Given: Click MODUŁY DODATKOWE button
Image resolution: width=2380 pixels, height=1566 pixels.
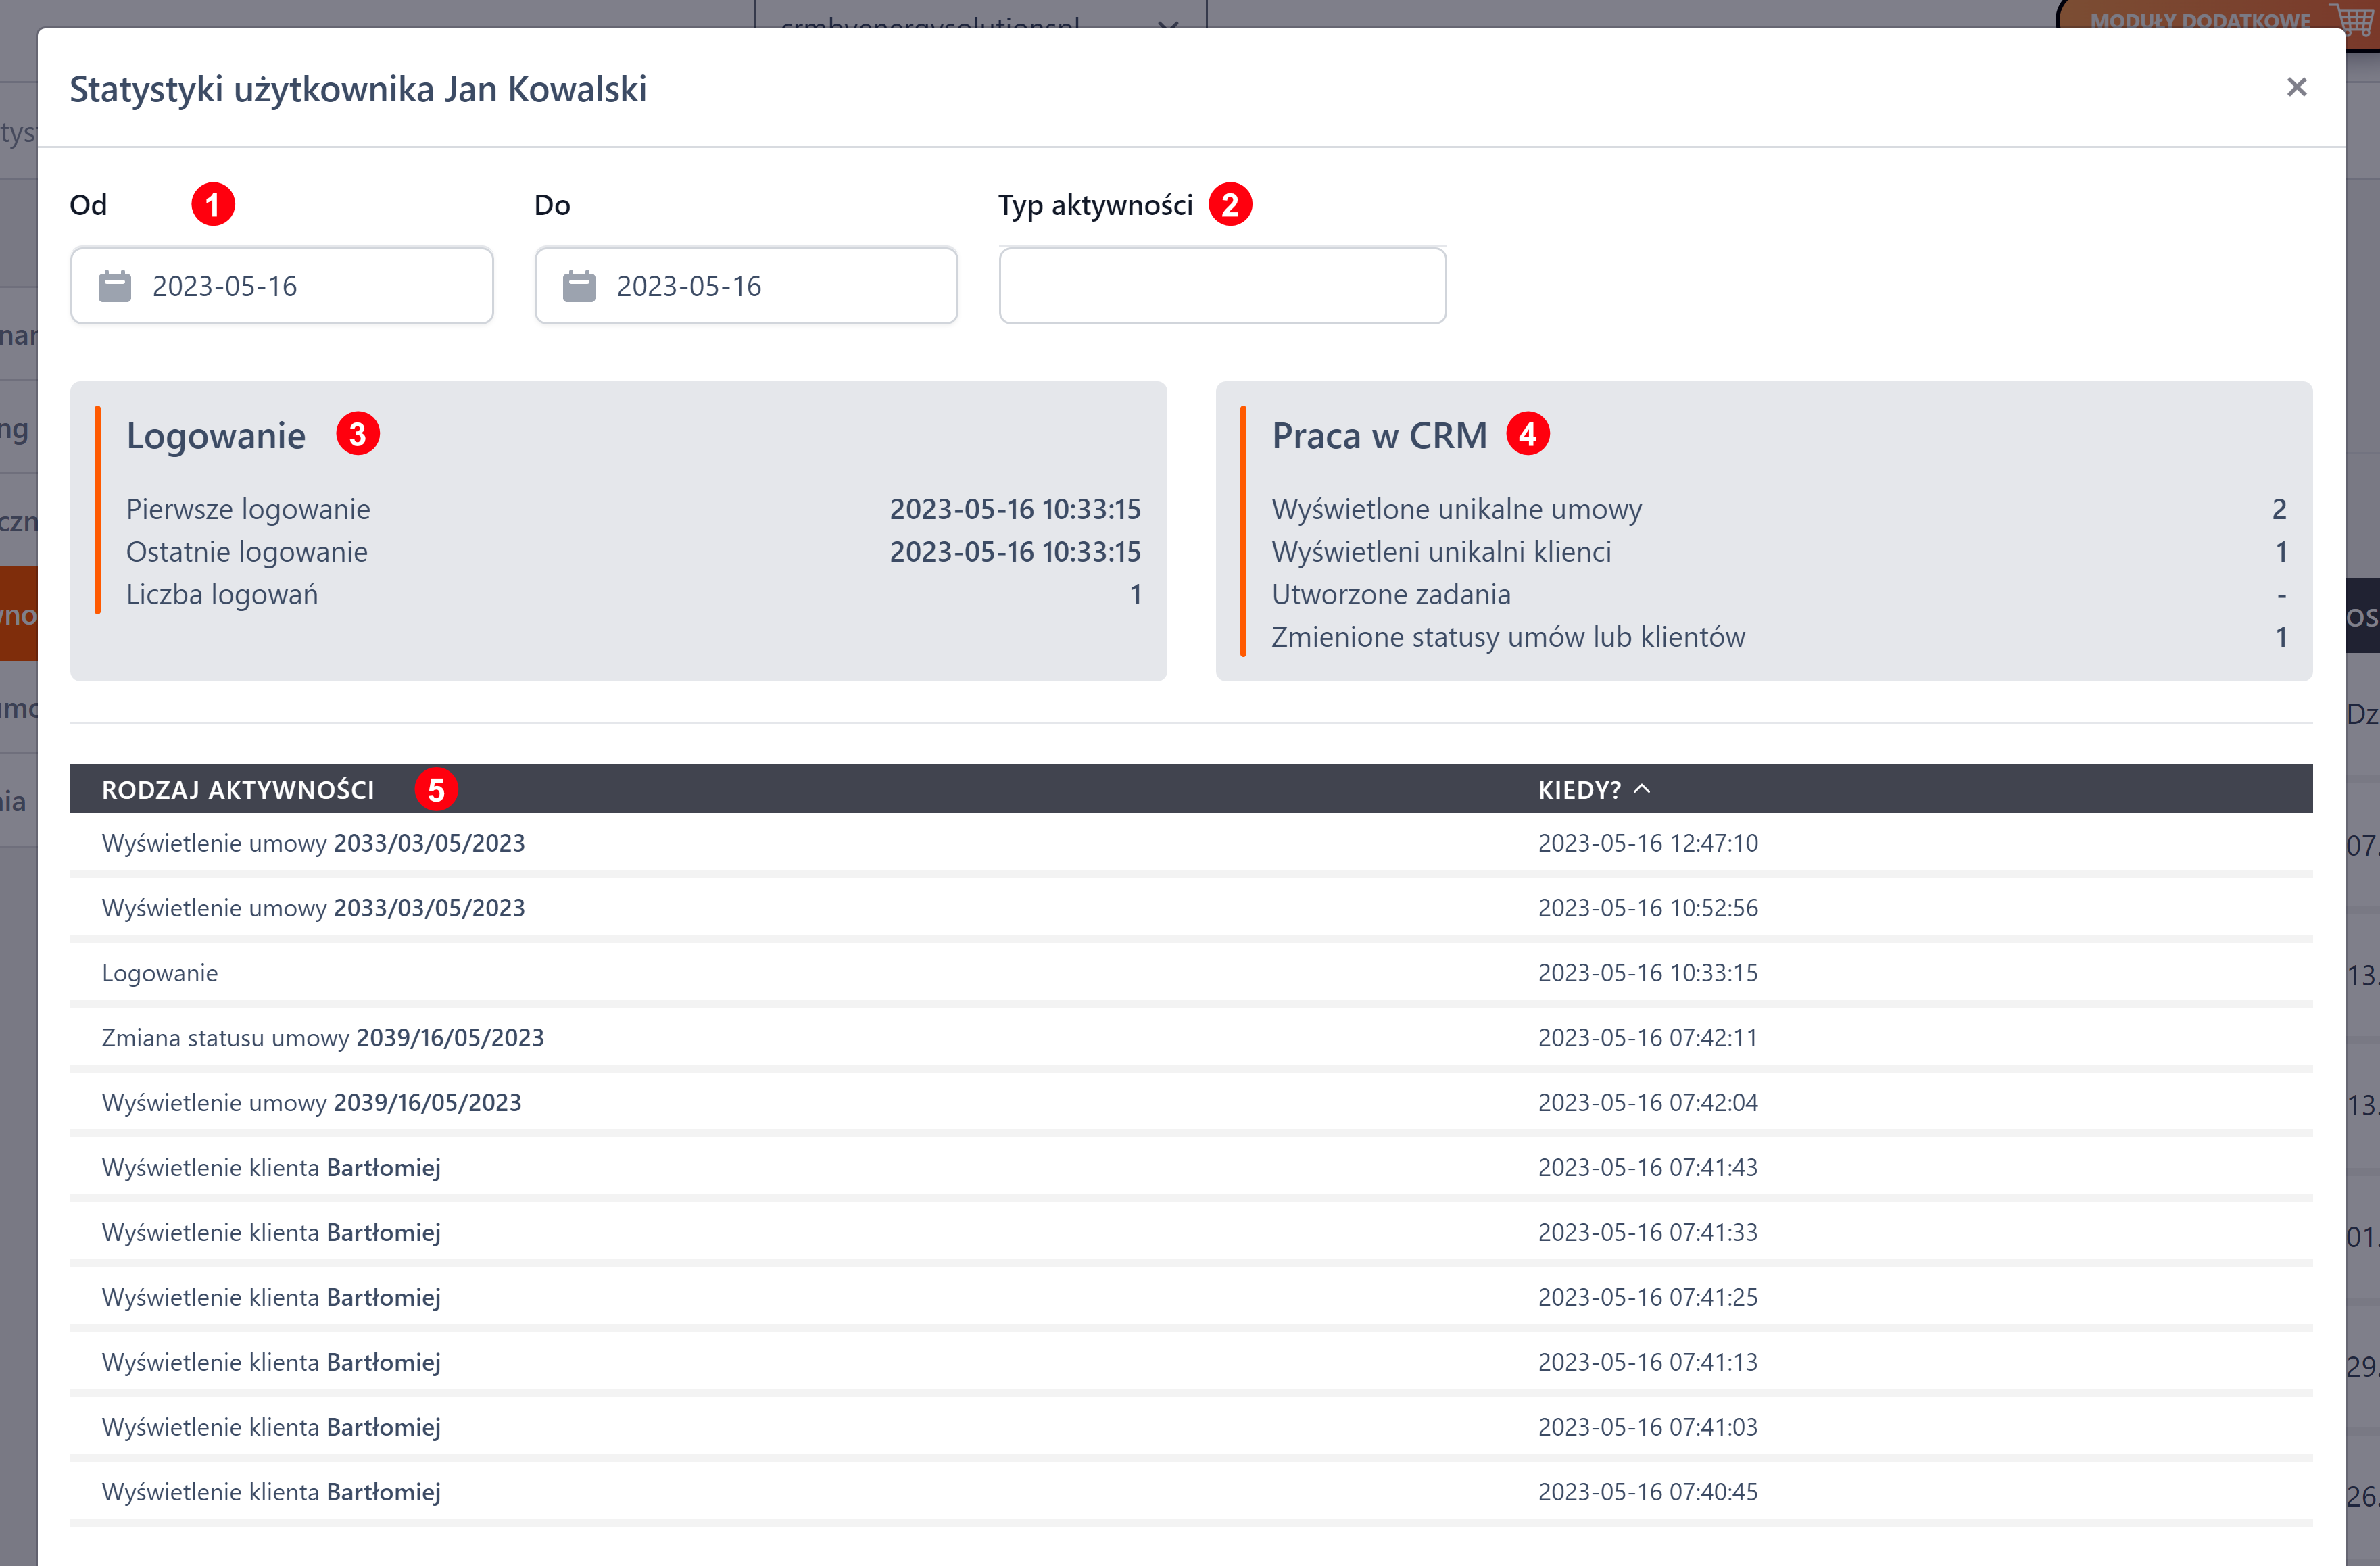Looking at the screenshot, I should point(2199,18).
